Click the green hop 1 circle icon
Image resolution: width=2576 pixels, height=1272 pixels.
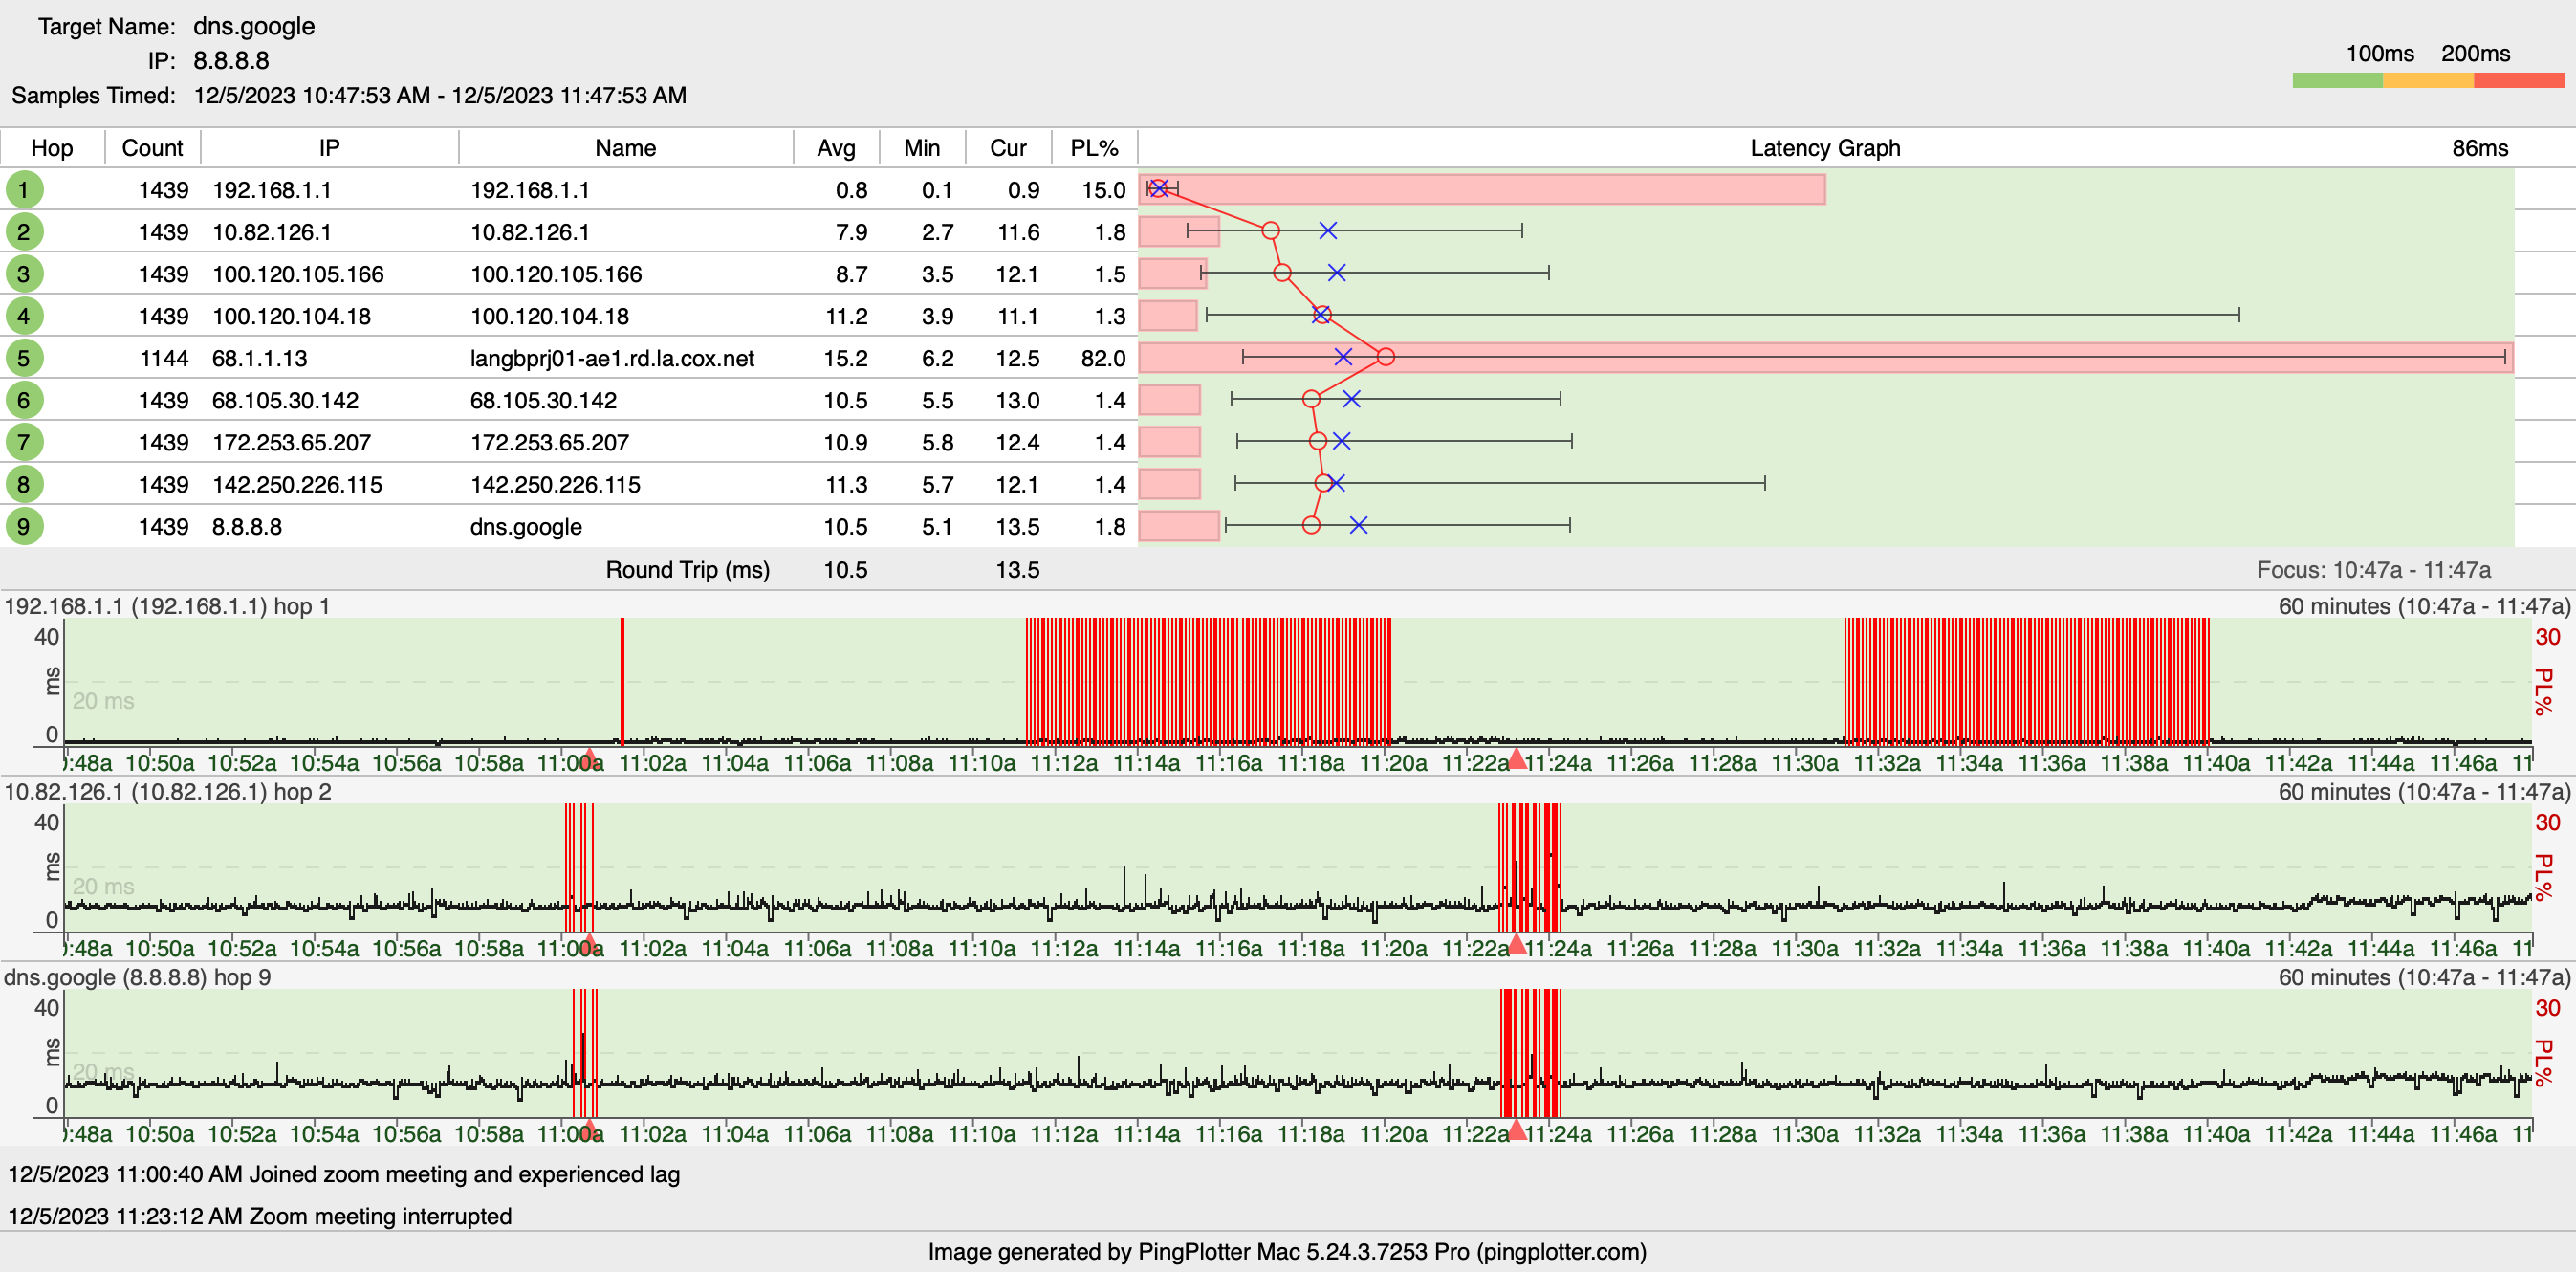click(24, 190)
